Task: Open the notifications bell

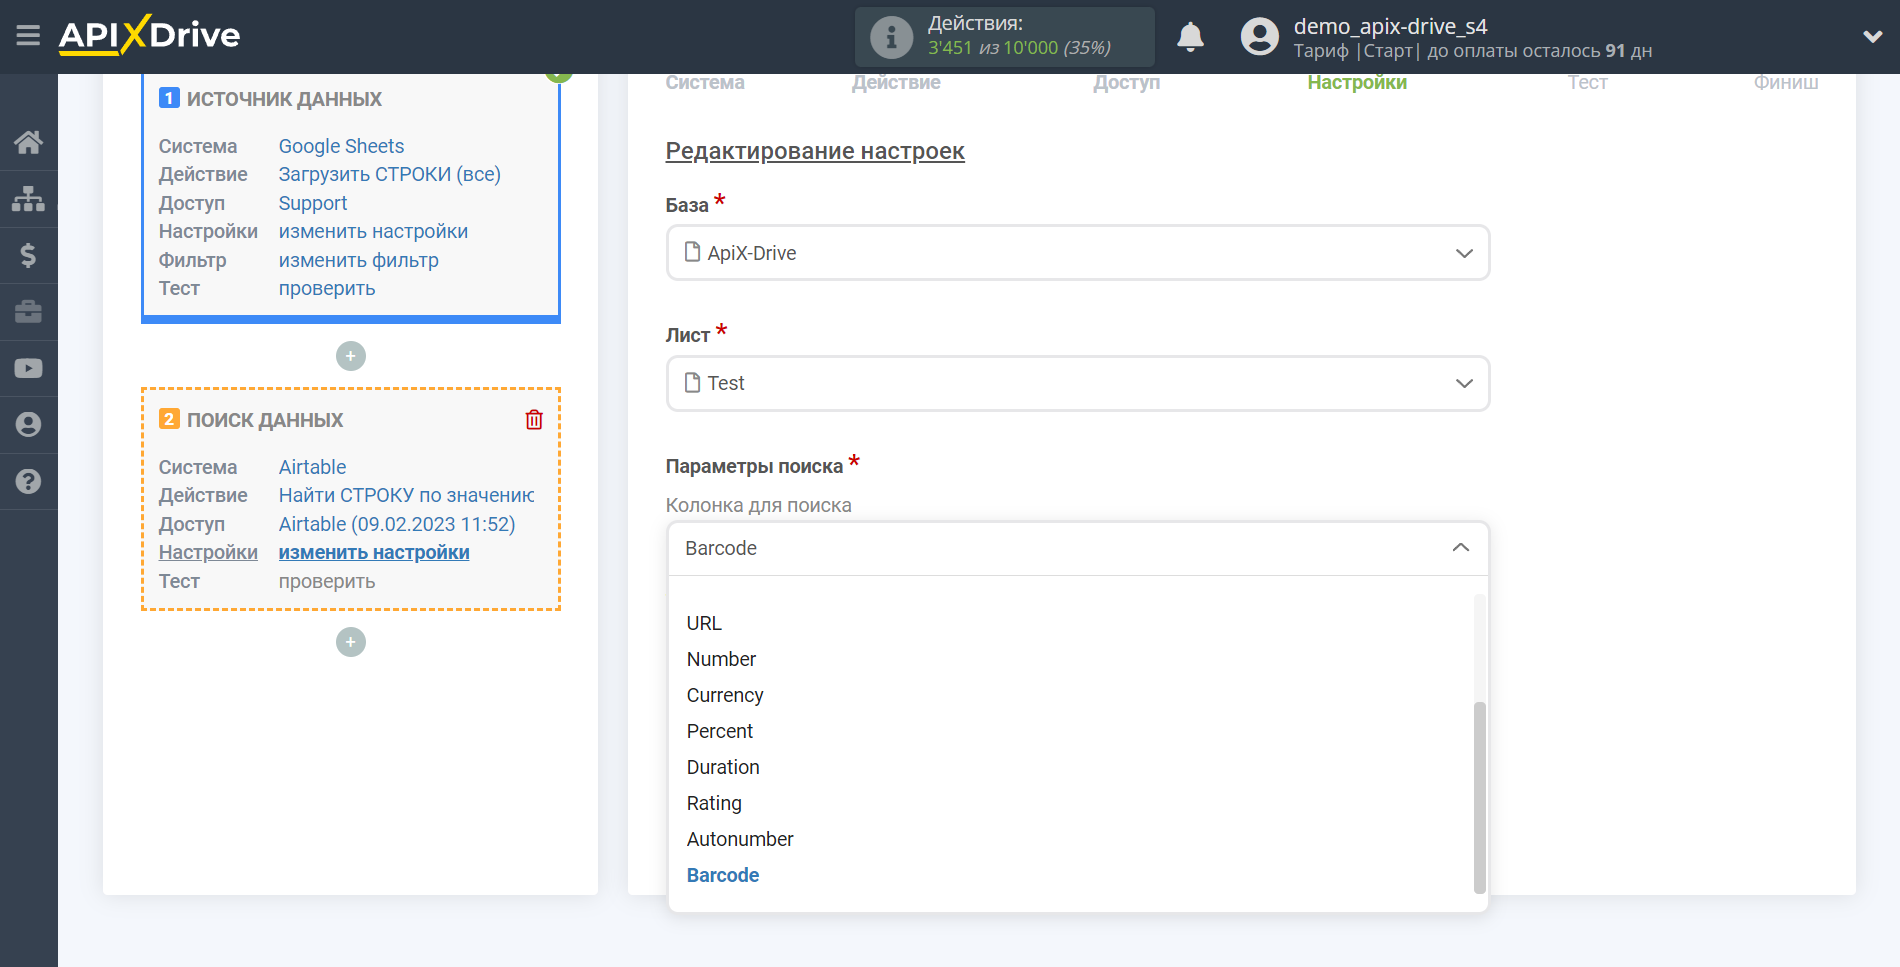Action: point(1190,37)
